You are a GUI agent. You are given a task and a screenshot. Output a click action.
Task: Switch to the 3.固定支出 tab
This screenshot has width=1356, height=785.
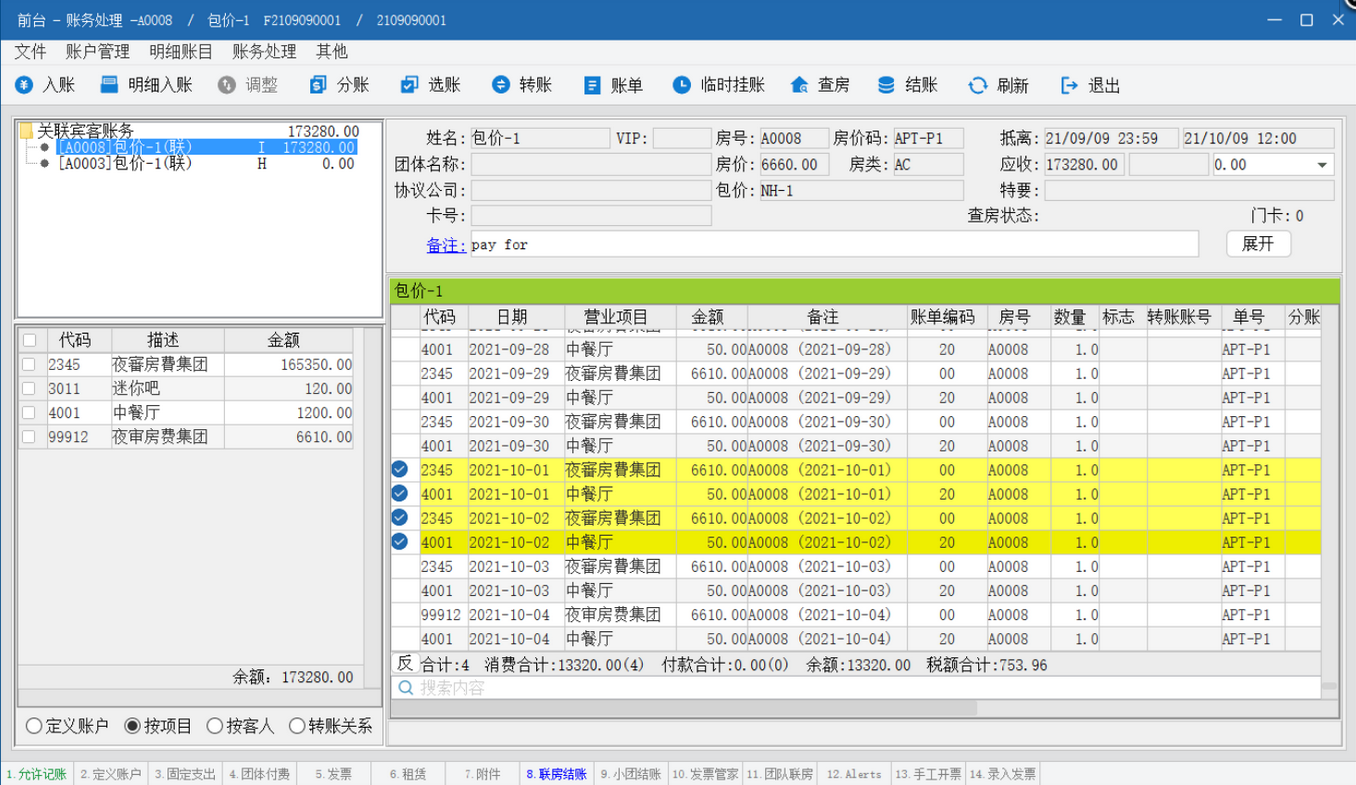[x=186, y=774]
